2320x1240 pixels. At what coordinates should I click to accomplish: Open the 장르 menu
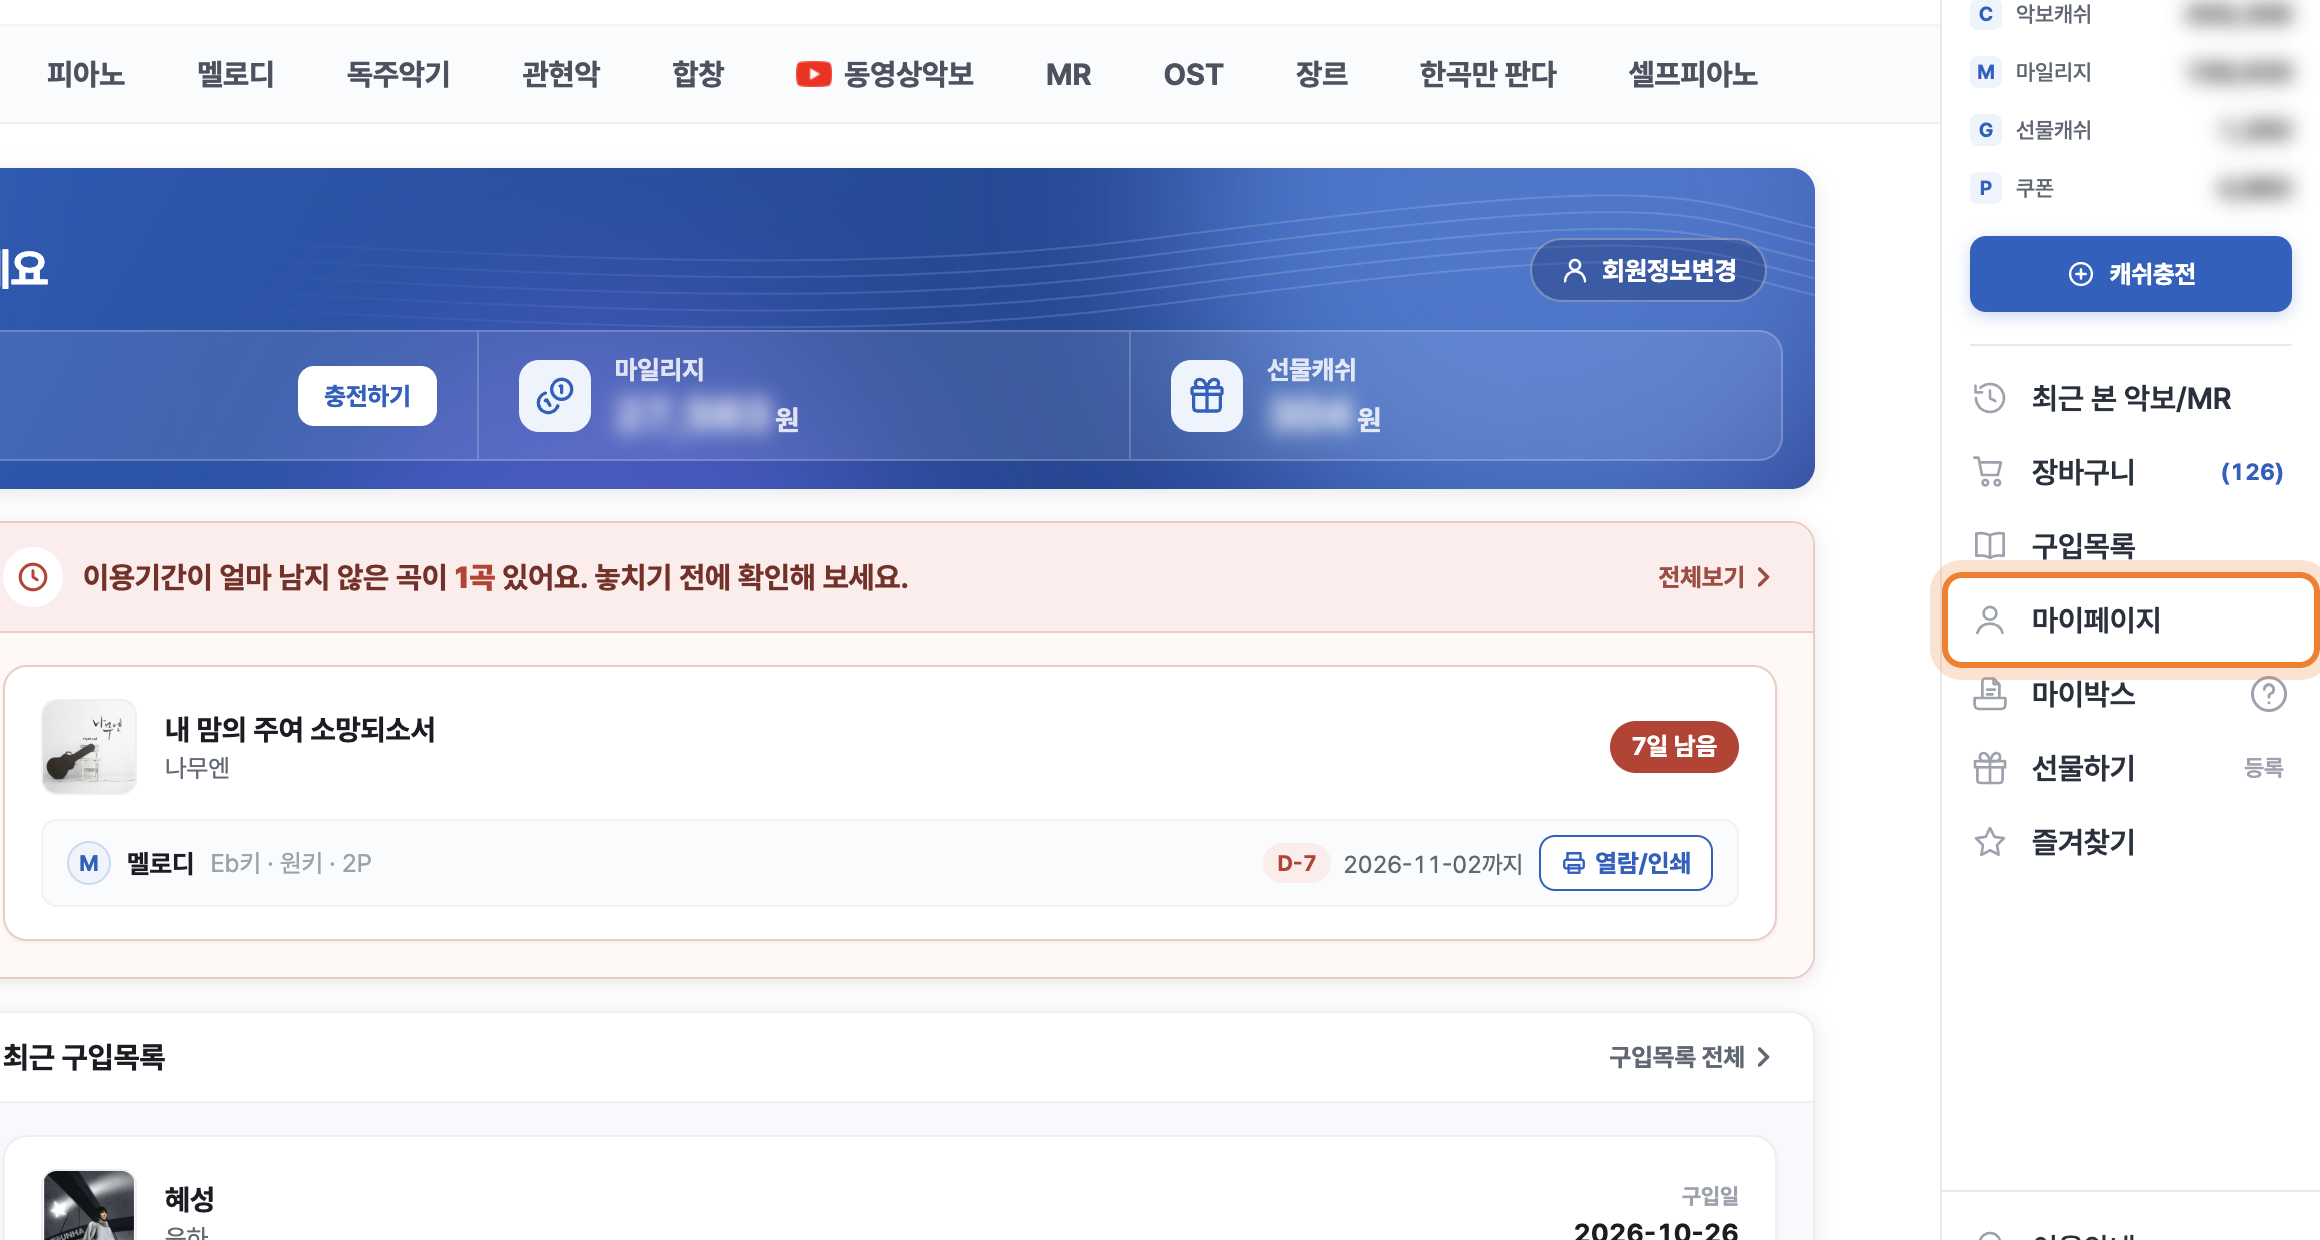1321,74
